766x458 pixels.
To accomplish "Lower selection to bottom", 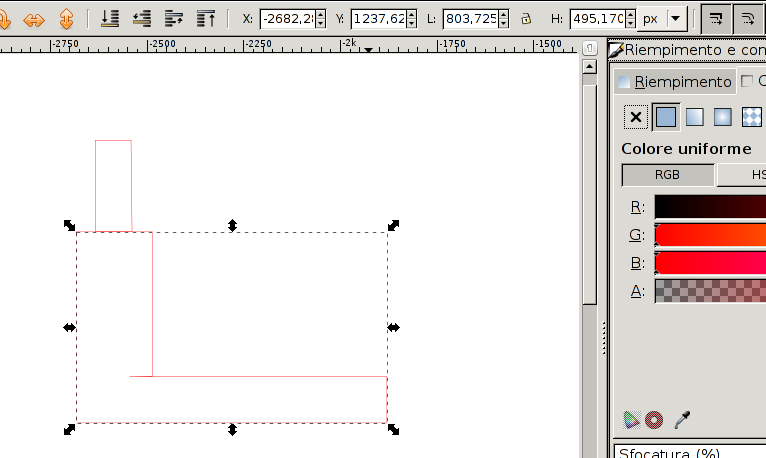I will 110,19.
